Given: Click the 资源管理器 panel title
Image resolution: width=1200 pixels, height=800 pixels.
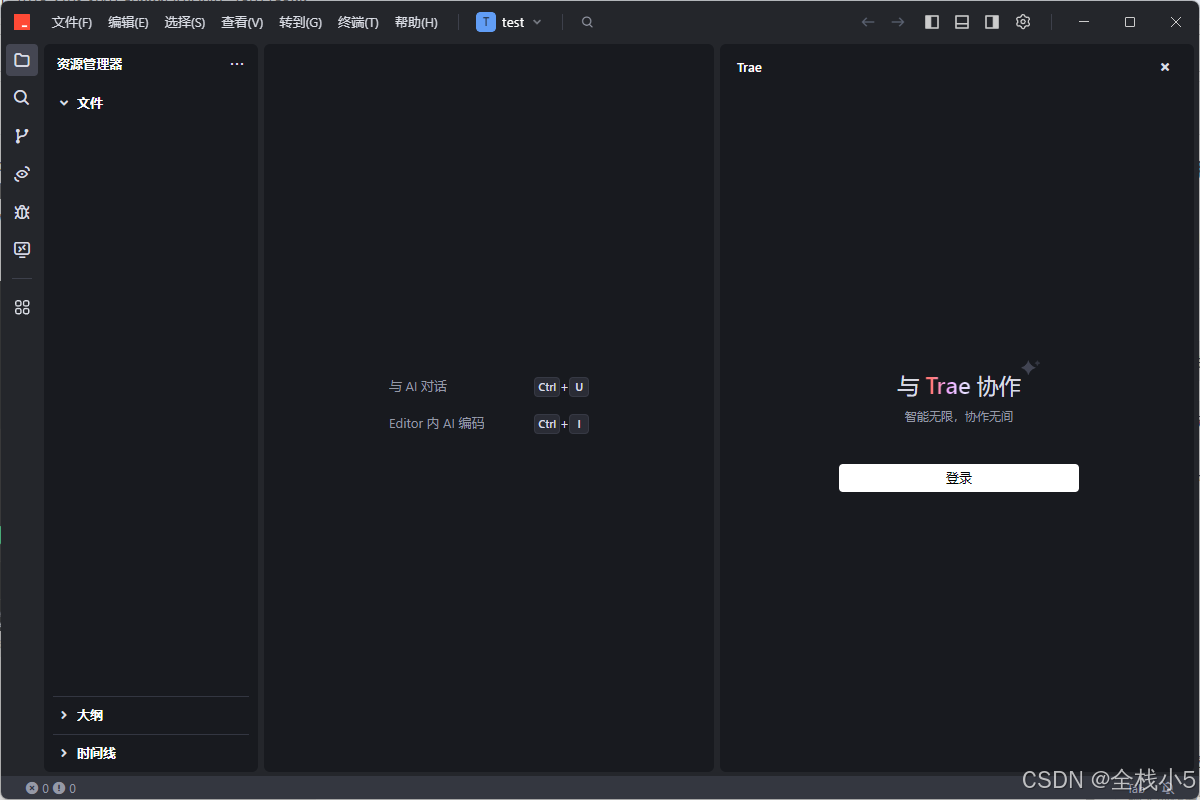Looking at the screenshot, I should coord(90,64).
